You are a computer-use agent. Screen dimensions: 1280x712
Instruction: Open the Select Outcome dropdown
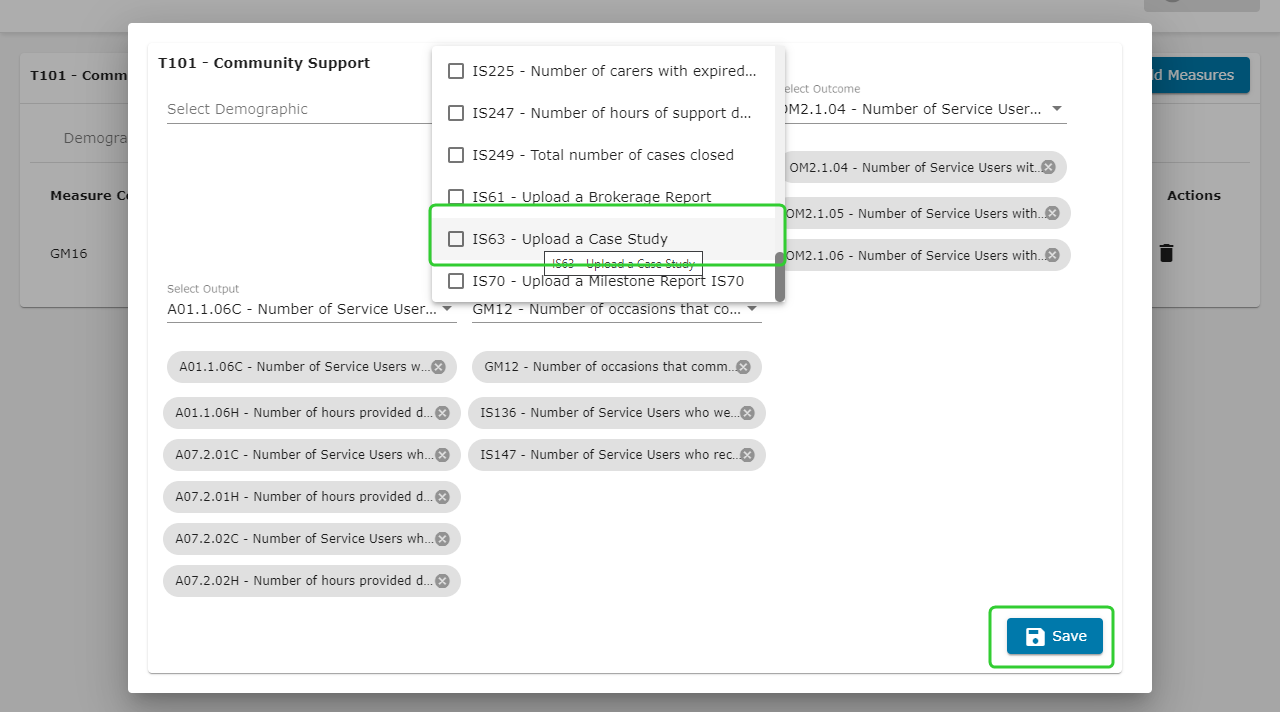pyautogui.click(x=1057, y=109)
